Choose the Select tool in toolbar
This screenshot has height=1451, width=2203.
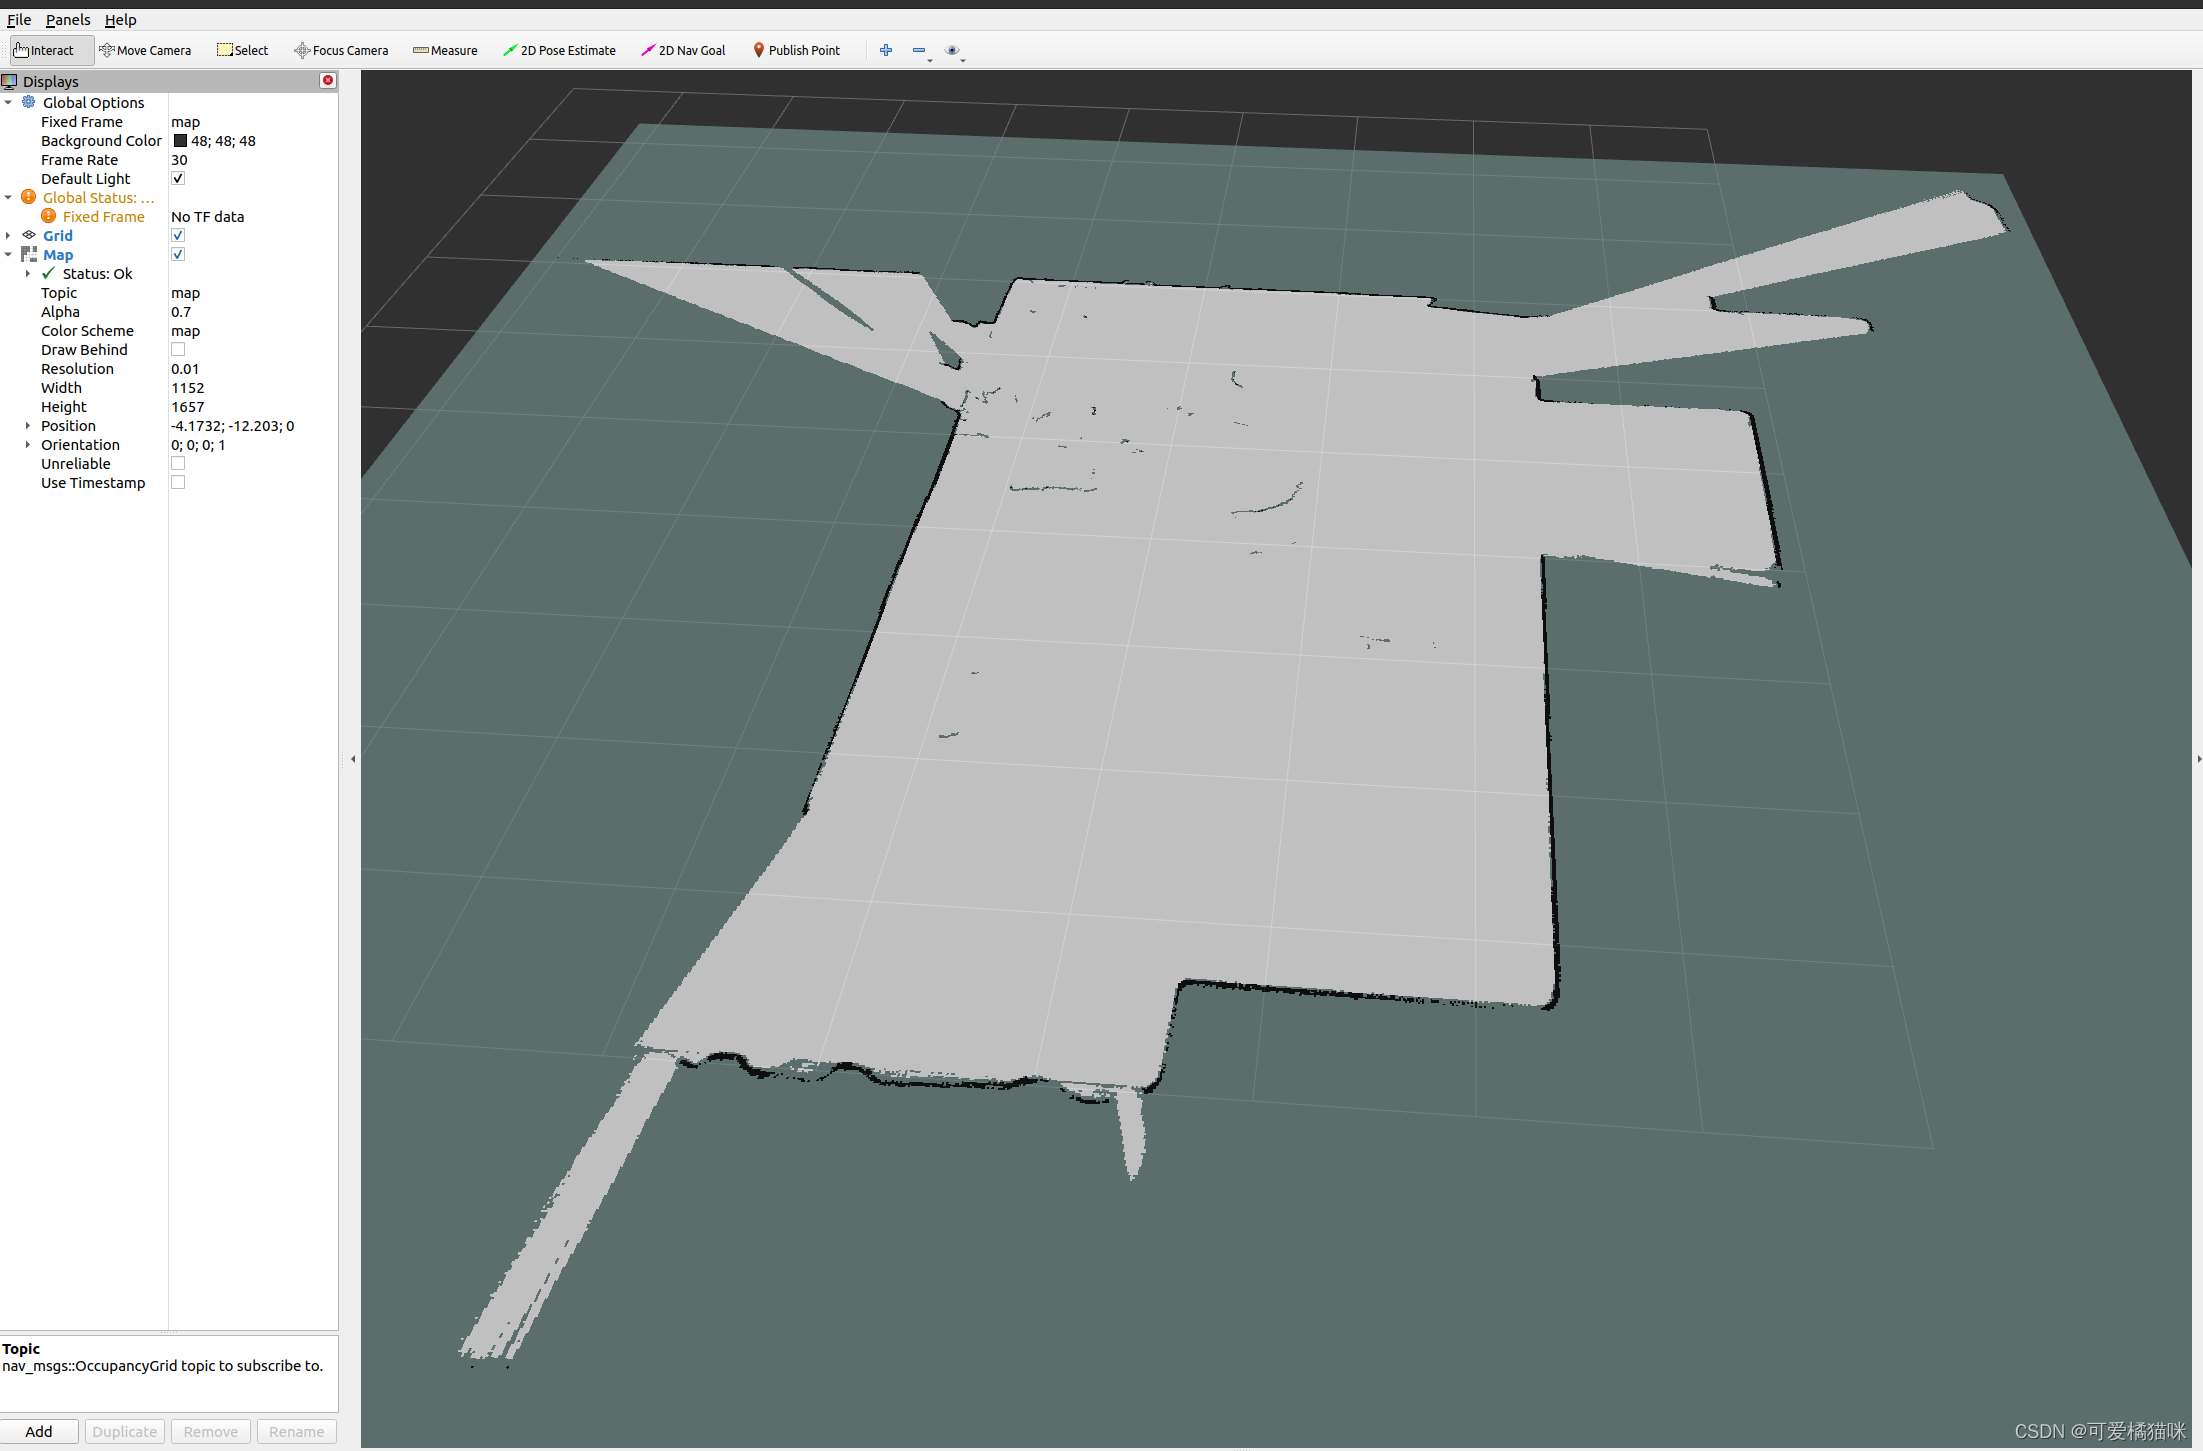point(243,50)
